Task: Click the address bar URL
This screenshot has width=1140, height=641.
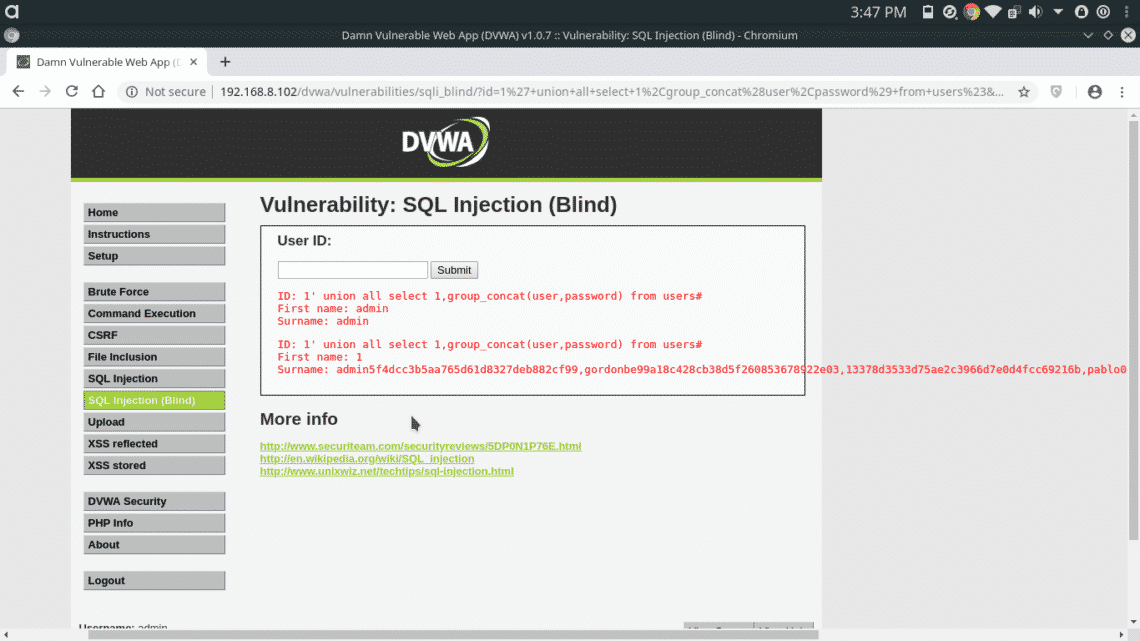Action: pos(611,92)
